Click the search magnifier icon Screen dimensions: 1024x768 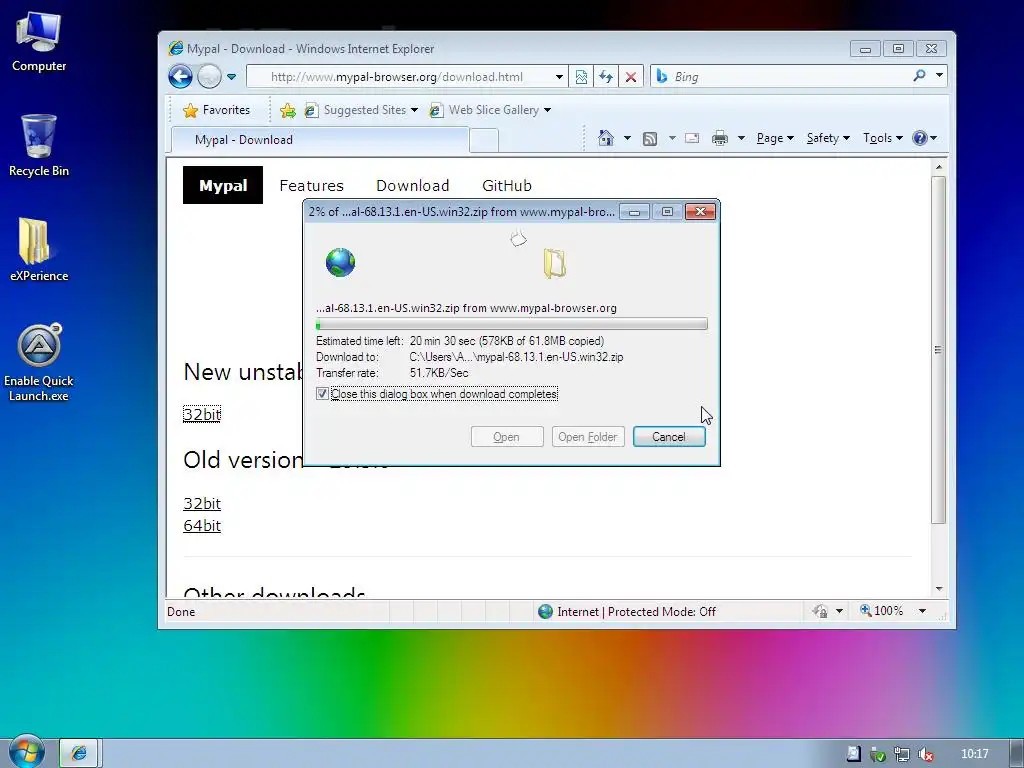pyautogui.click(x=920, y=76)
